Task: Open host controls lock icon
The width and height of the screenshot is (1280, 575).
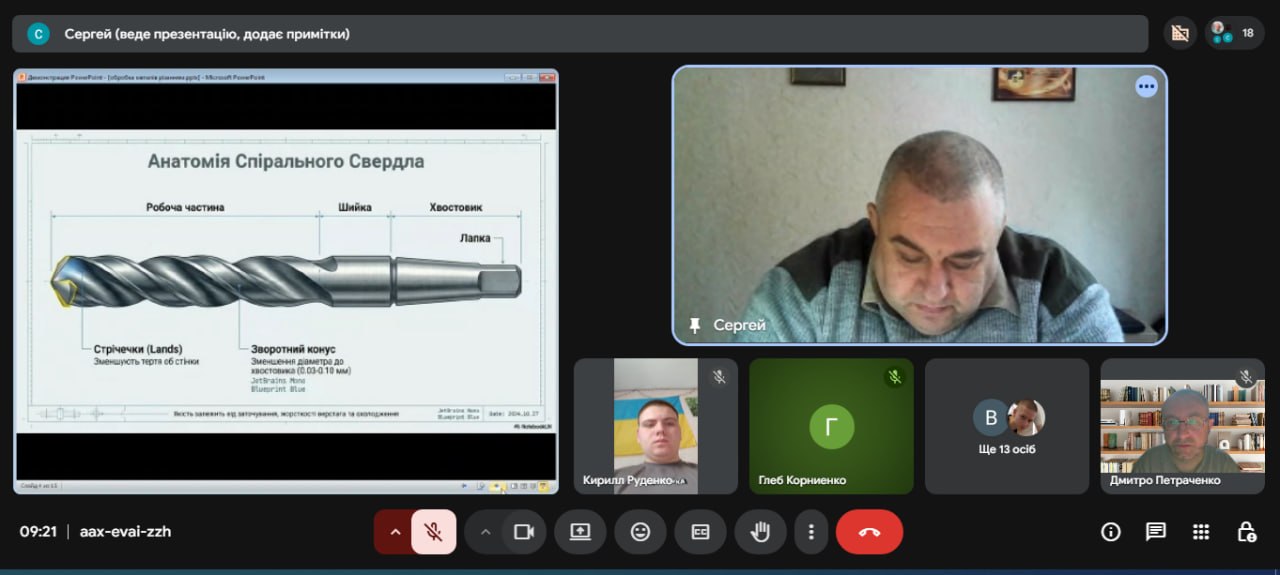Action: [1246, 532]
